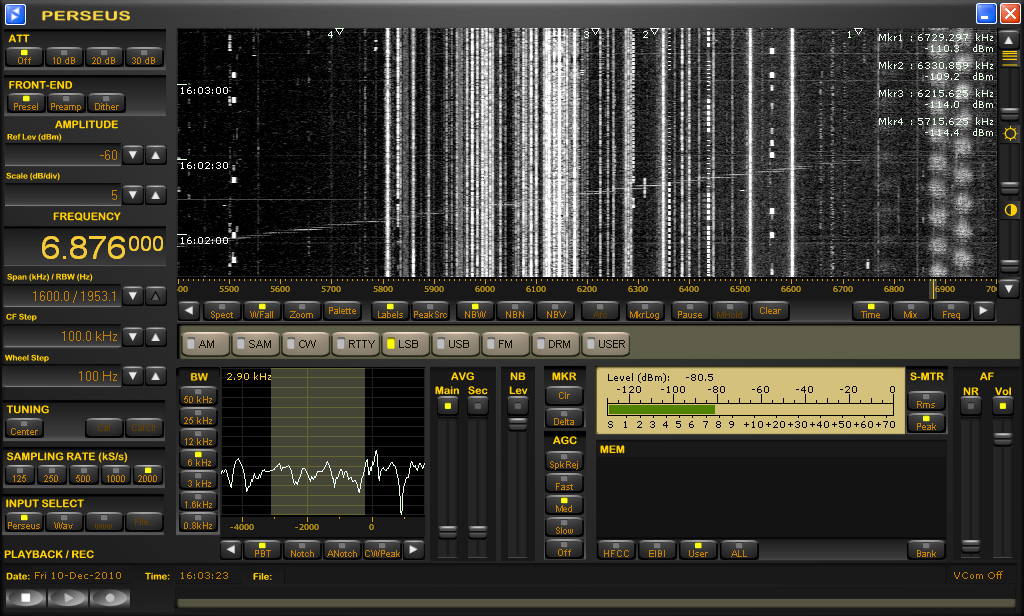Click waterfall scroll down arrow at bottom right
The height and width of the screenshot is (616, 1024).
tap(1009, 288)
